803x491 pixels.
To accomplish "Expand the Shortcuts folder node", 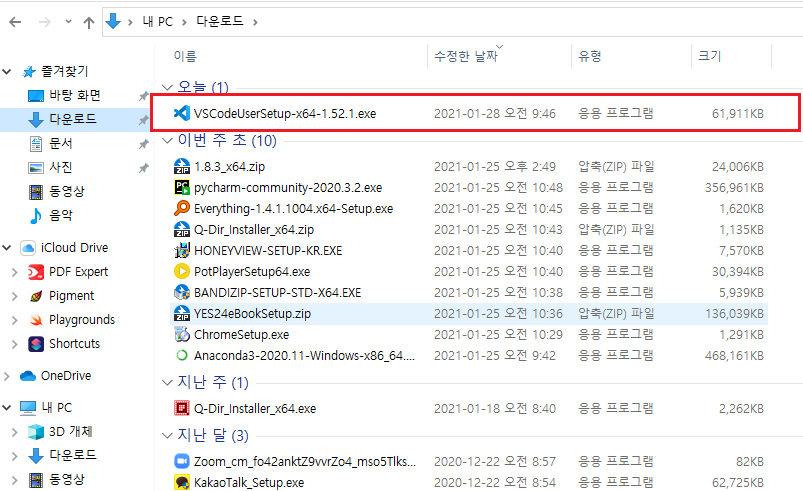I will coord(15,344).
